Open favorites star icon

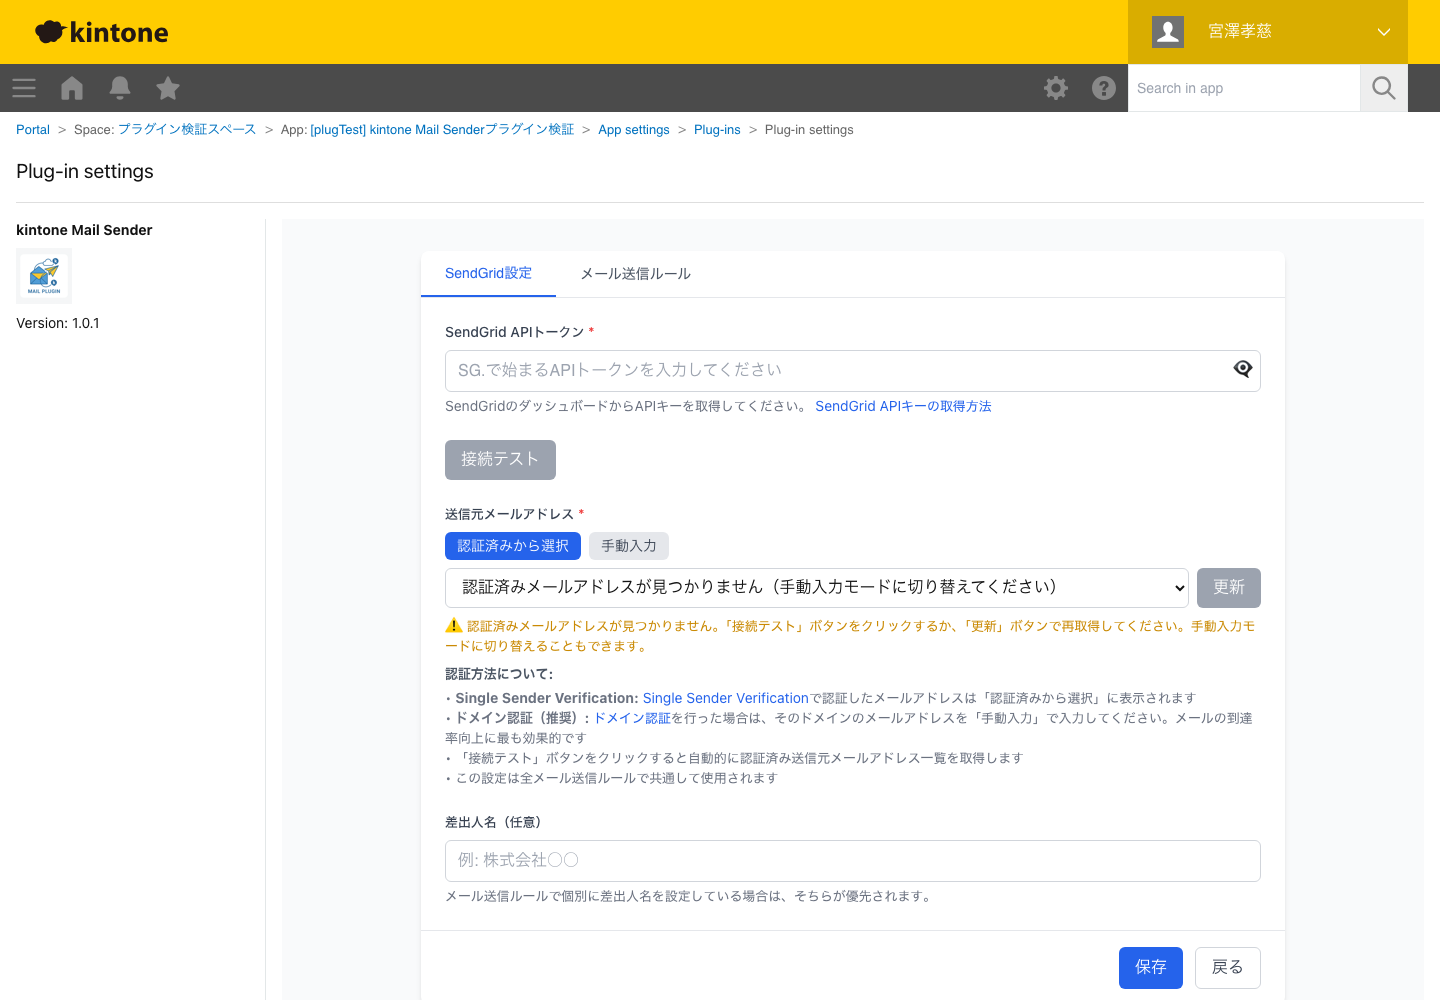[168, 88]
